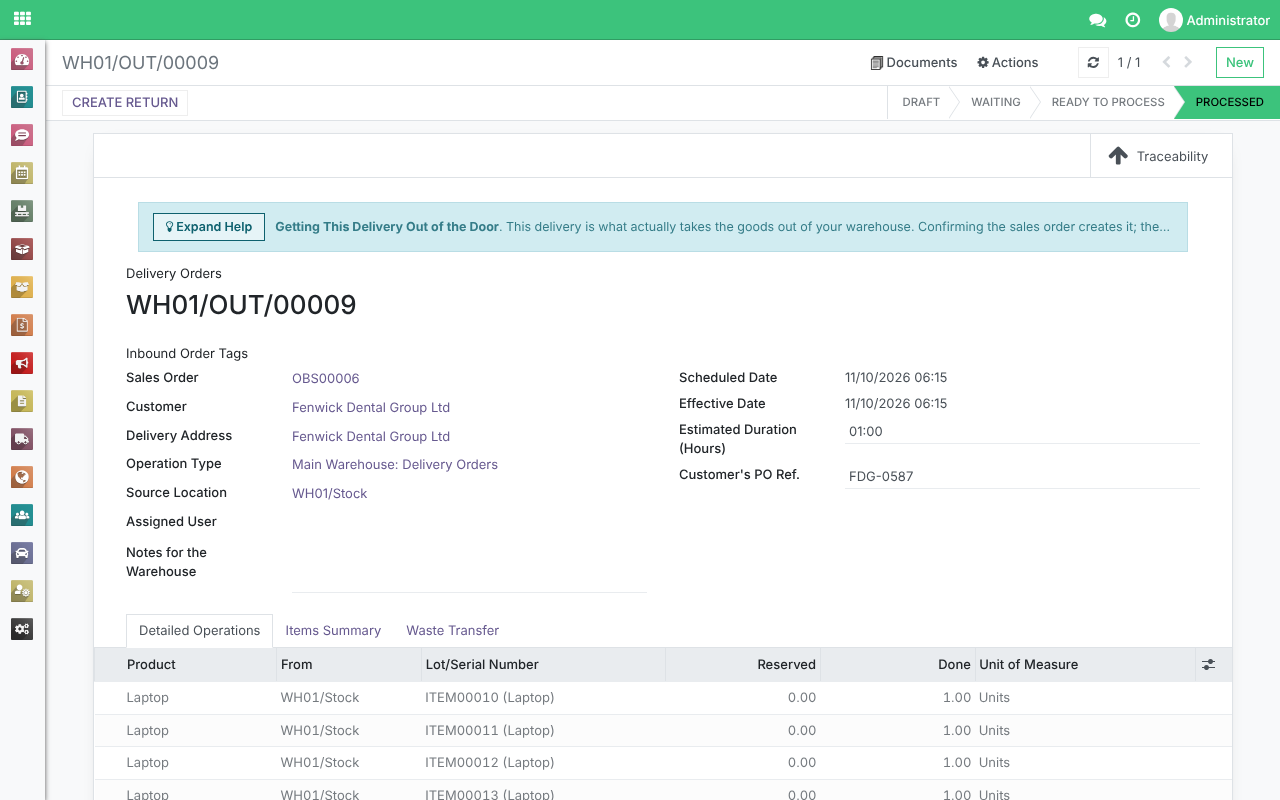Image resolution: width=1280 pixels, height=800 pixels.
Task: Open the delivery truck sidebar icon
Action: 22,439
